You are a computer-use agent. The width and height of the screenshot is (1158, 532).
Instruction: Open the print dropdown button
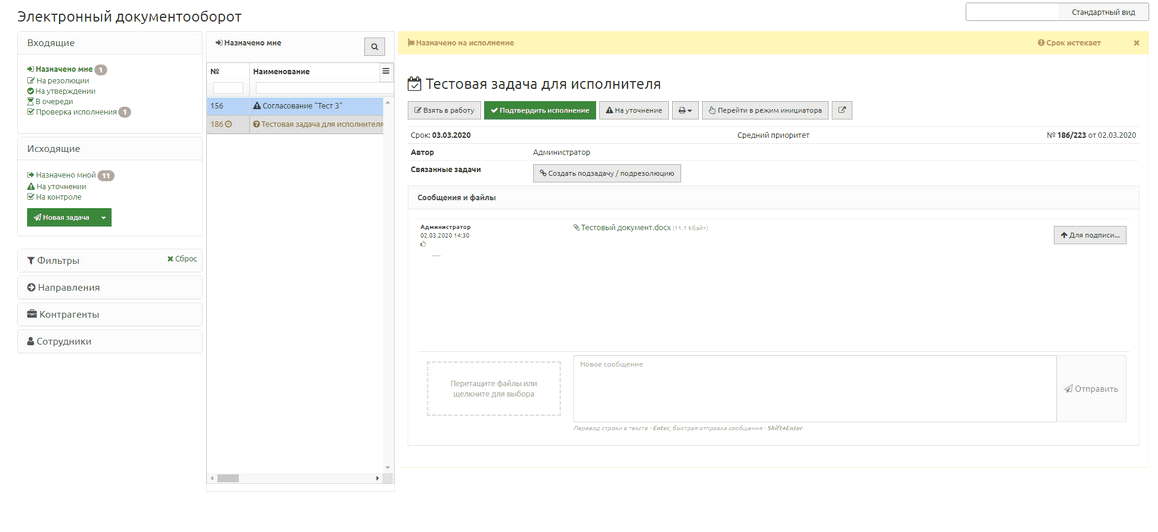(x=686, y=110)
